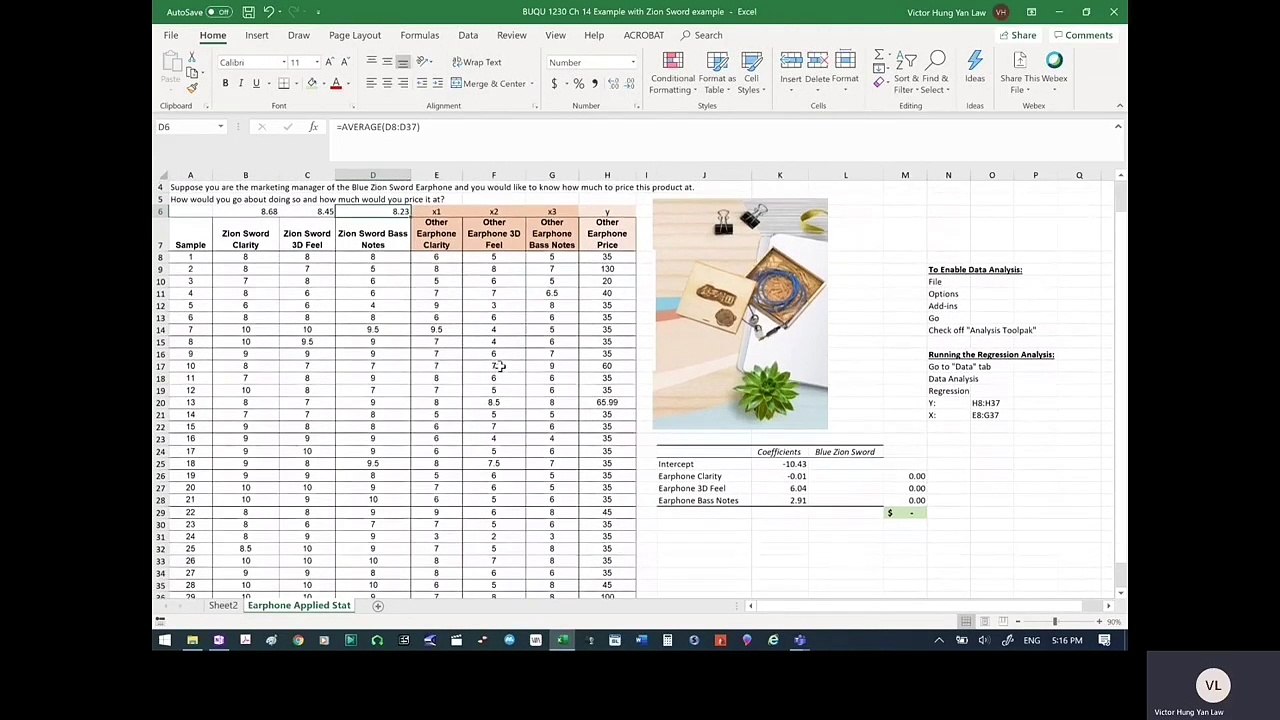Activate the Format Painter brush
Viewport: 1280px width, 720px height.
(191, 88)
